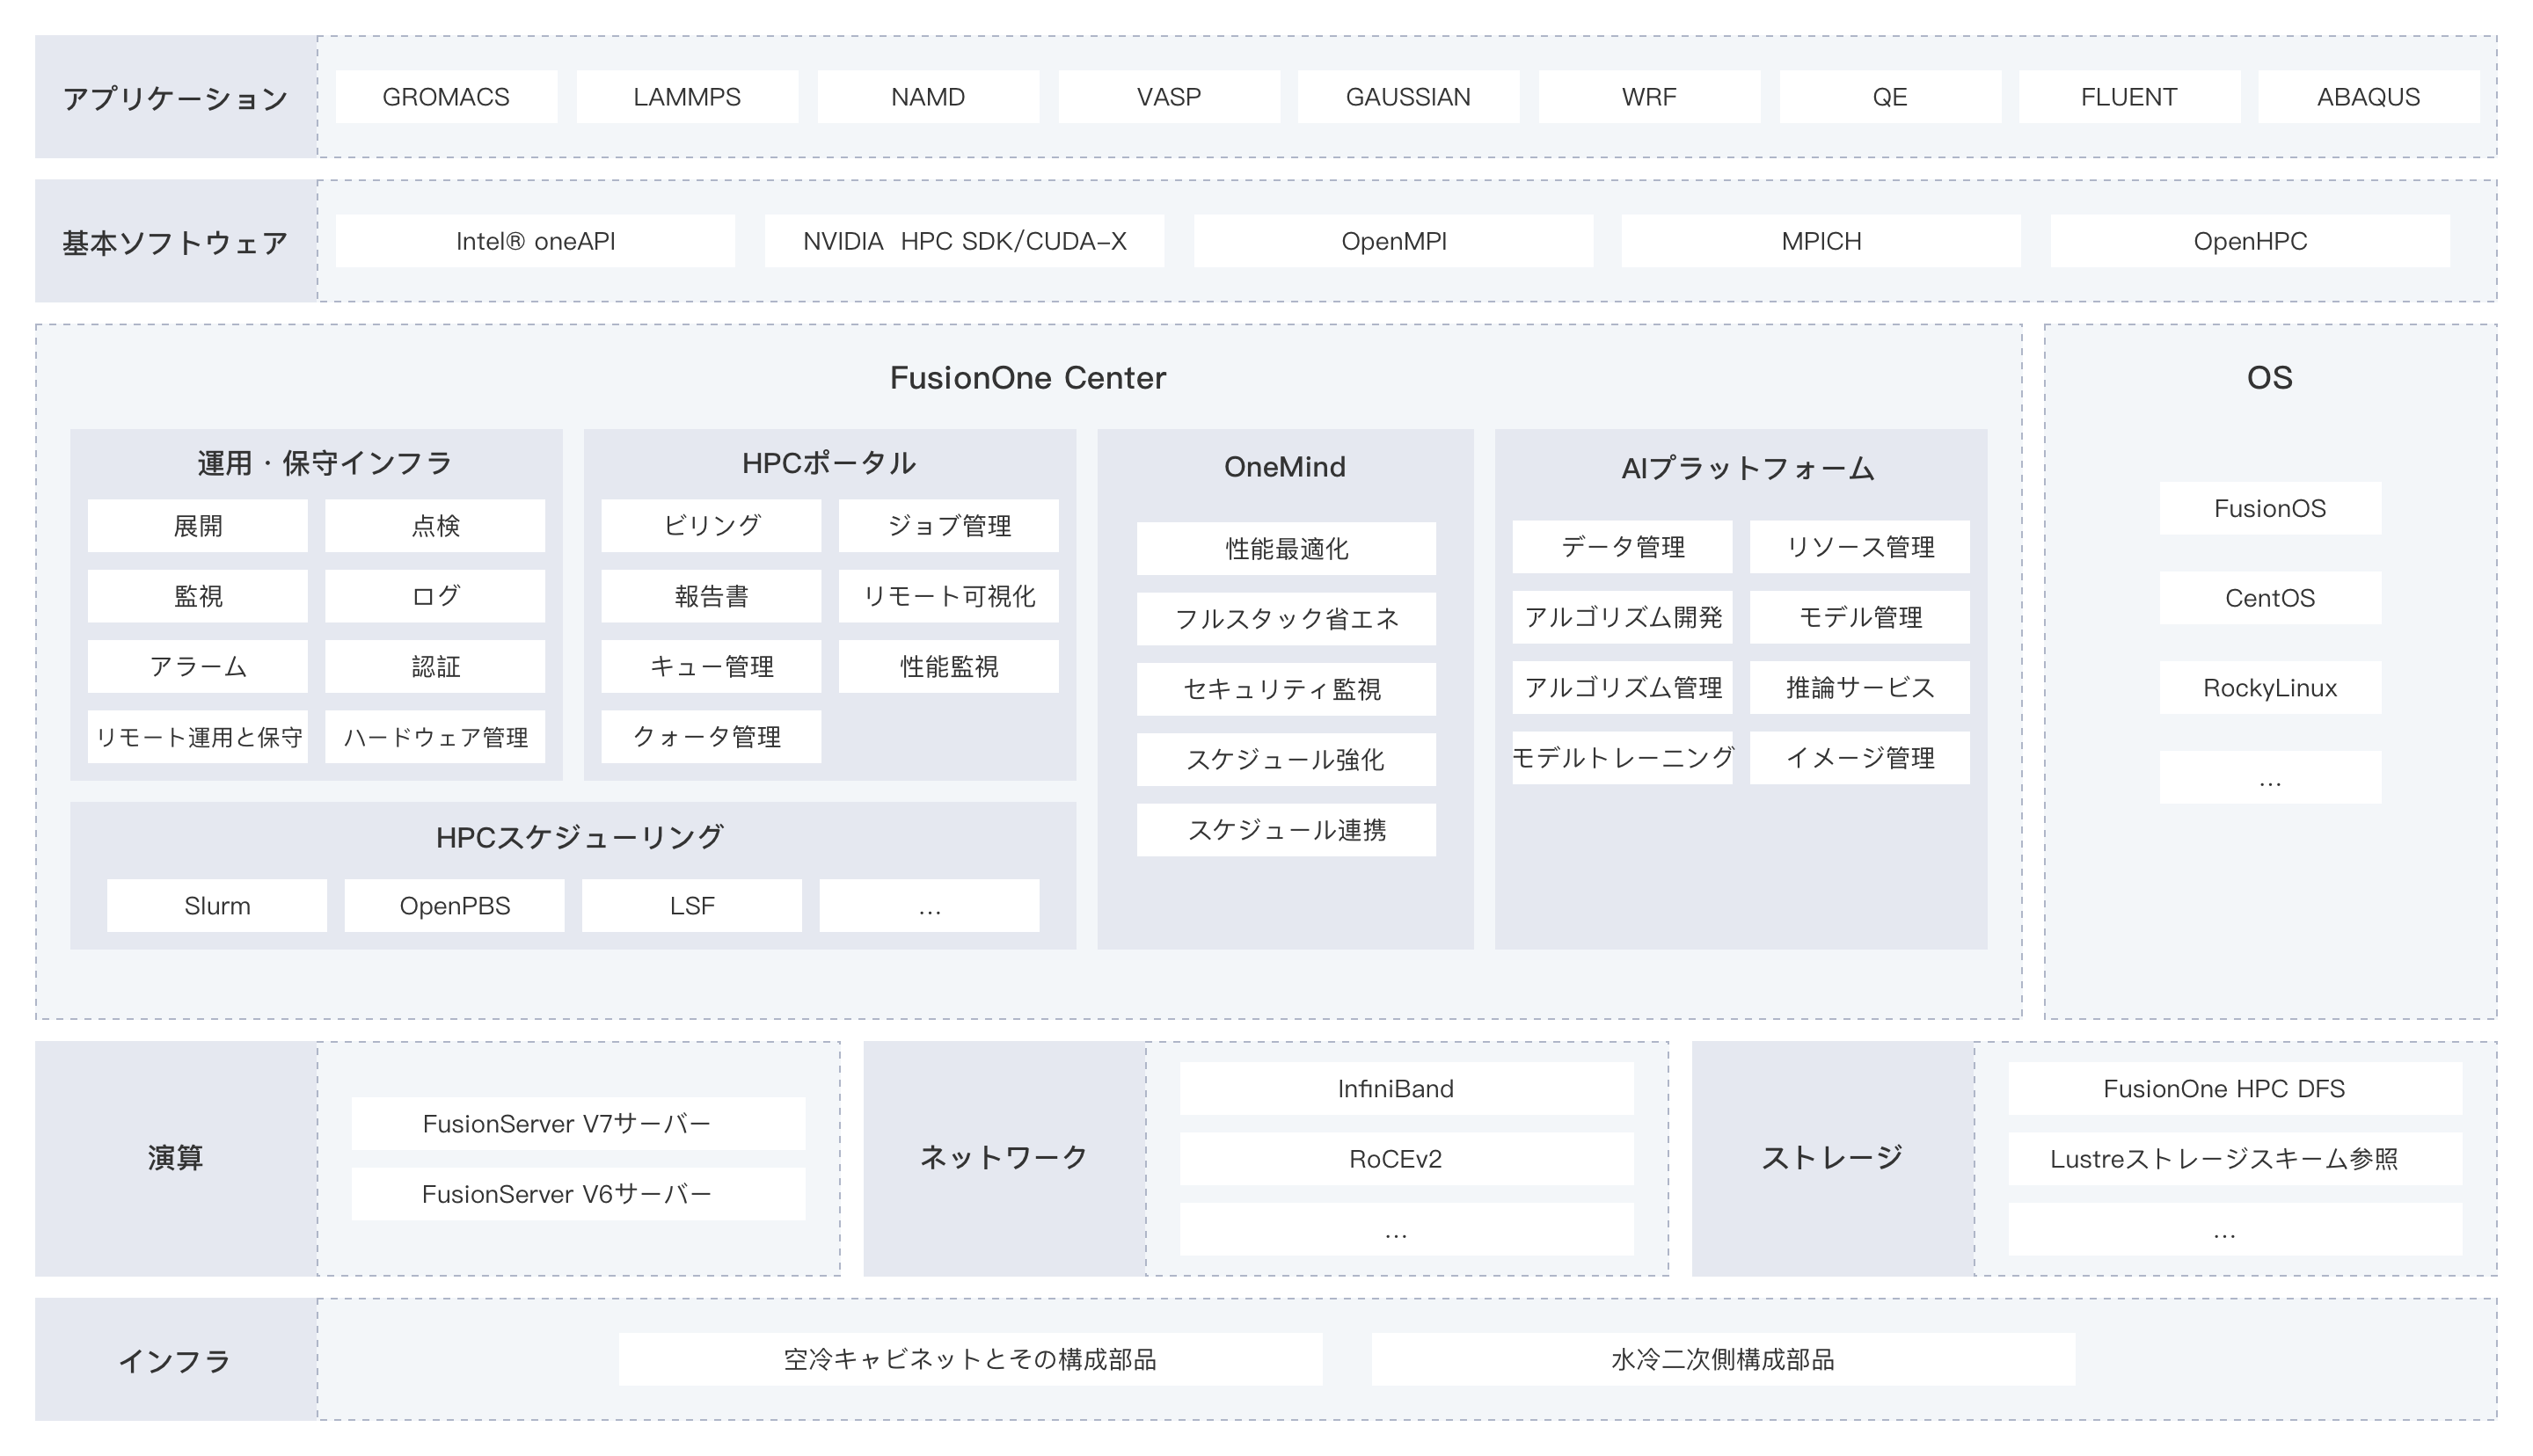Viewport: 2533px width, 1456px height.
Task: Click the 水冷二次側構成部品 box
Action: [1723, 1360]
